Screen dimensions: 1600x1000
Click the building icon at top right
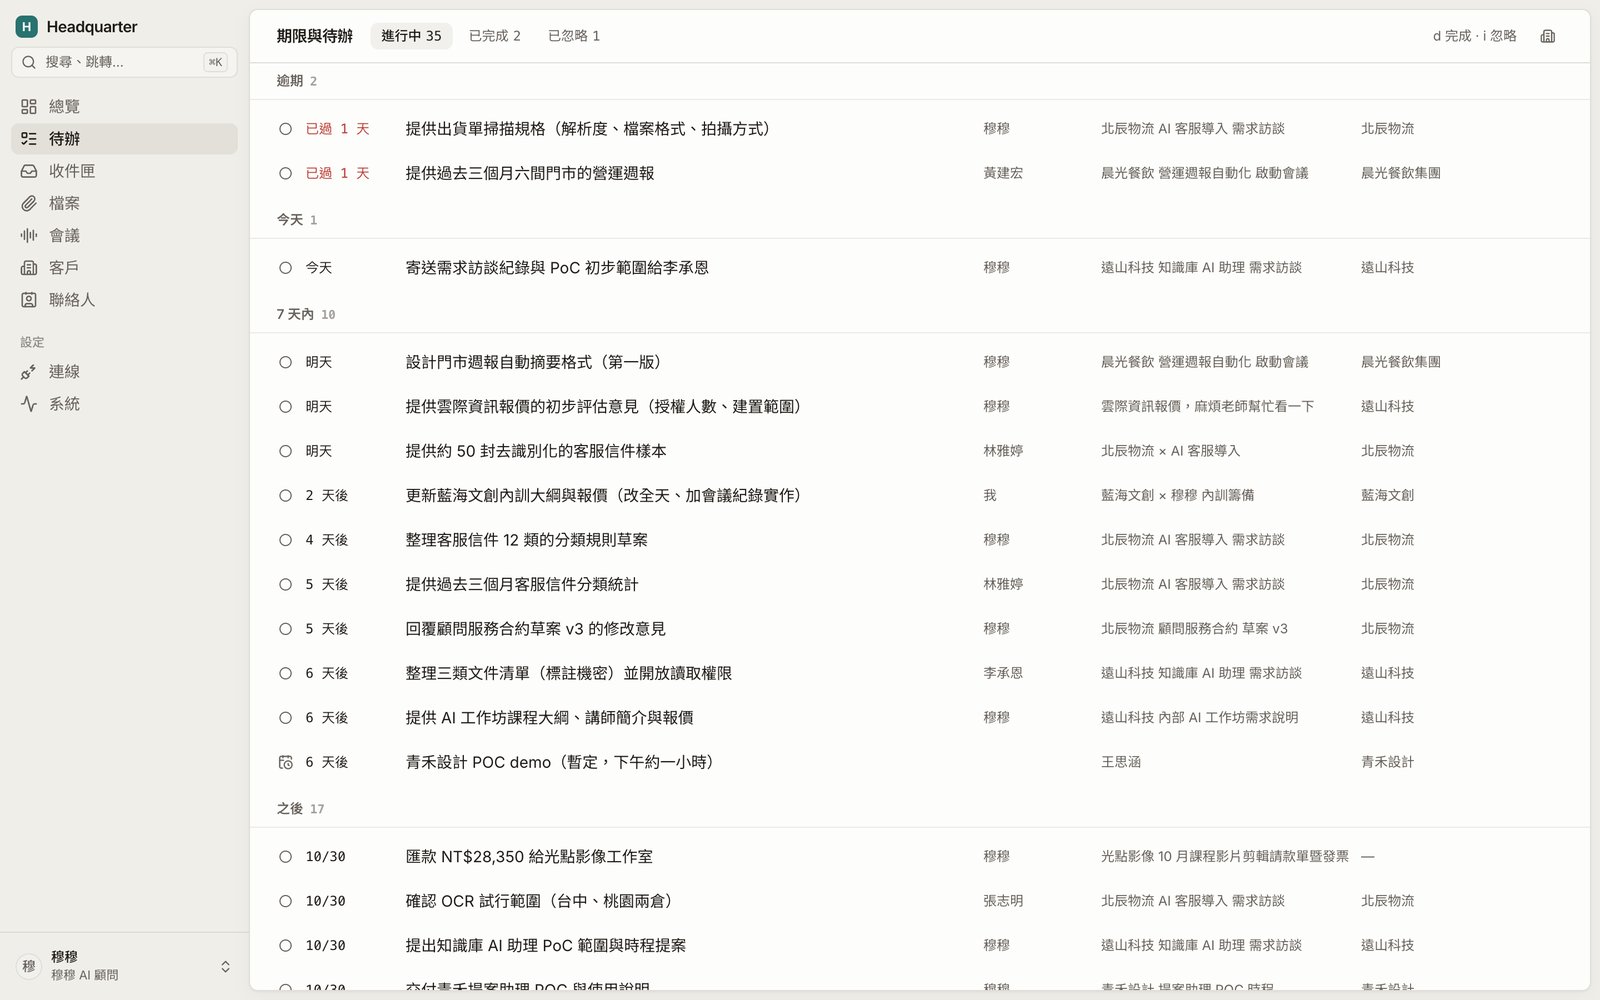click(x=1548, y=36)
